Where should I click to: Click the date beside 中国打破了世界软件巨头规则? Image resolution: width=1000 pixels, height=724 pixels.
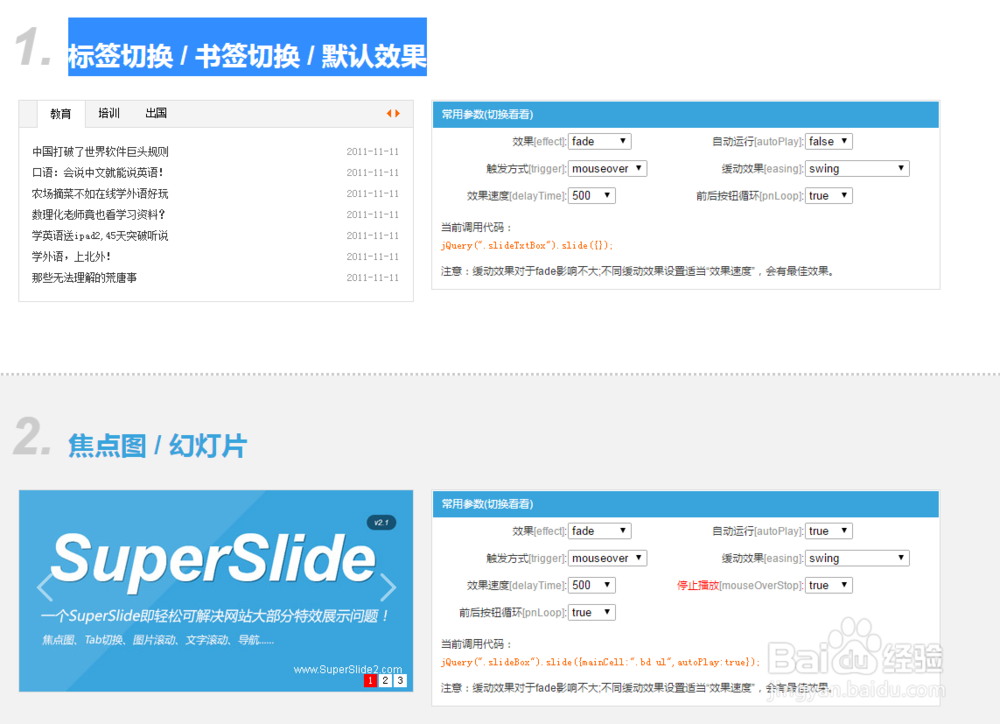tap(372, 152)
